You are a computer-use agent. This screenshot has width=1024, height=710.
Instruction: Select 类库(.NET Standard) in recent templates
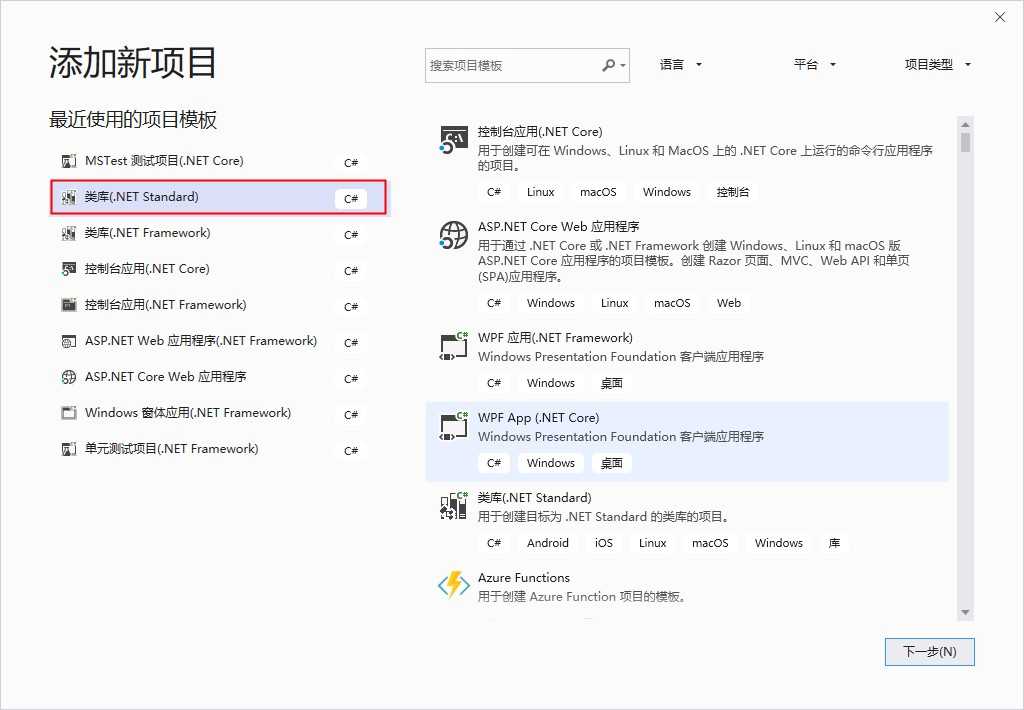click(218, 197)
